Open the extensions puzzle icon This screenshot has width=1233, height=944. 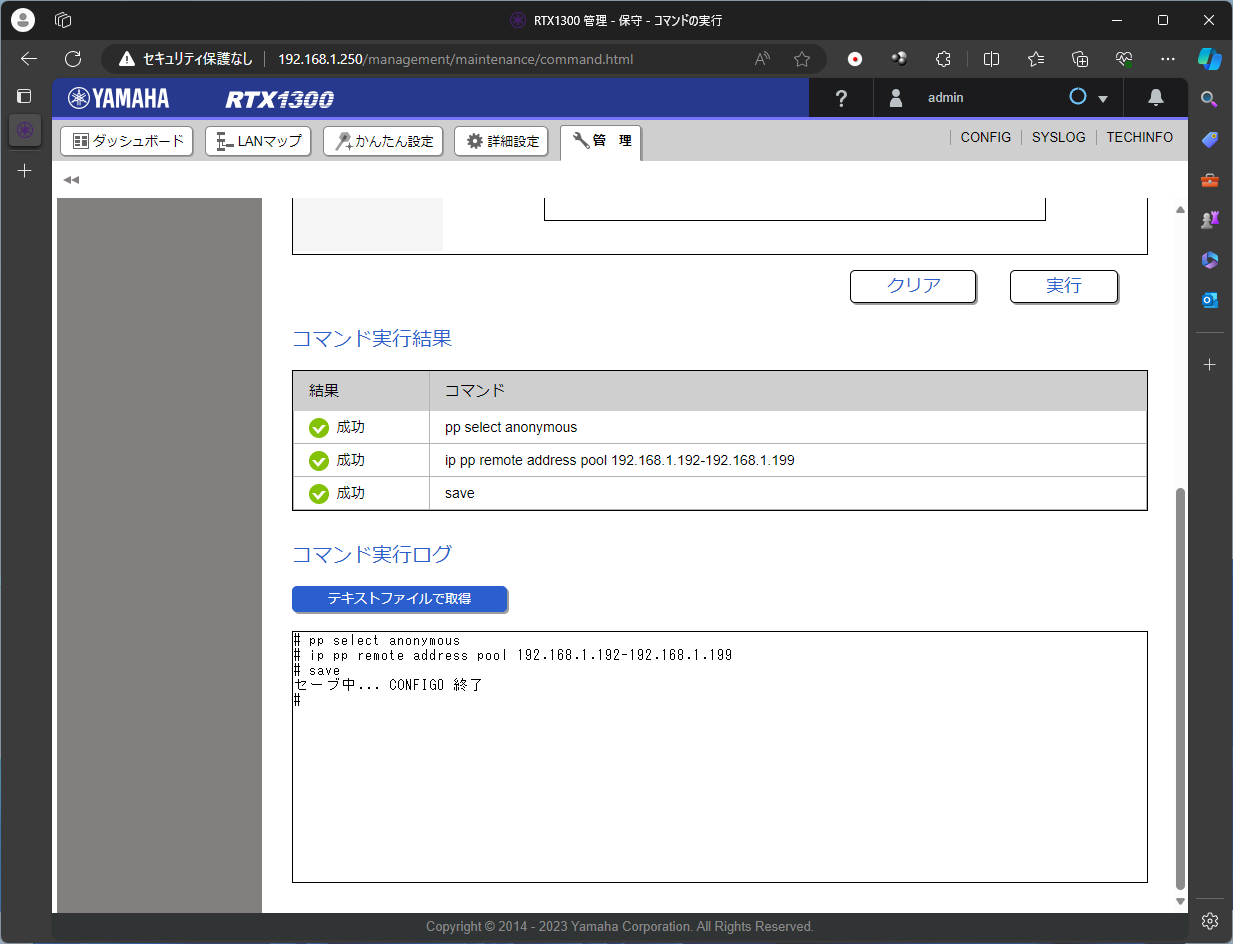coord(942,59)
